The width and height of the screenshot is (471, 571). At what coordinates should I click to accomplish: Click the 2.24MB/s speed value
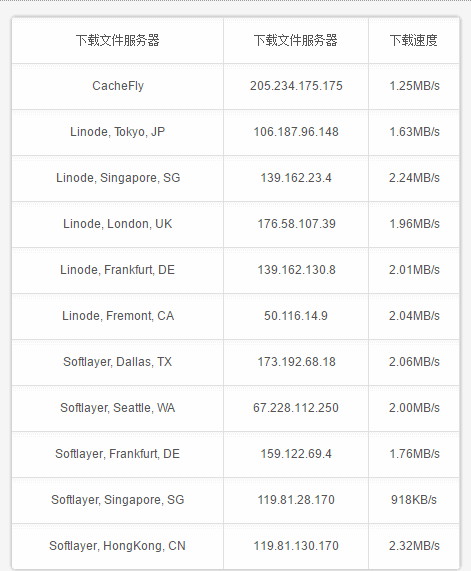414,178
